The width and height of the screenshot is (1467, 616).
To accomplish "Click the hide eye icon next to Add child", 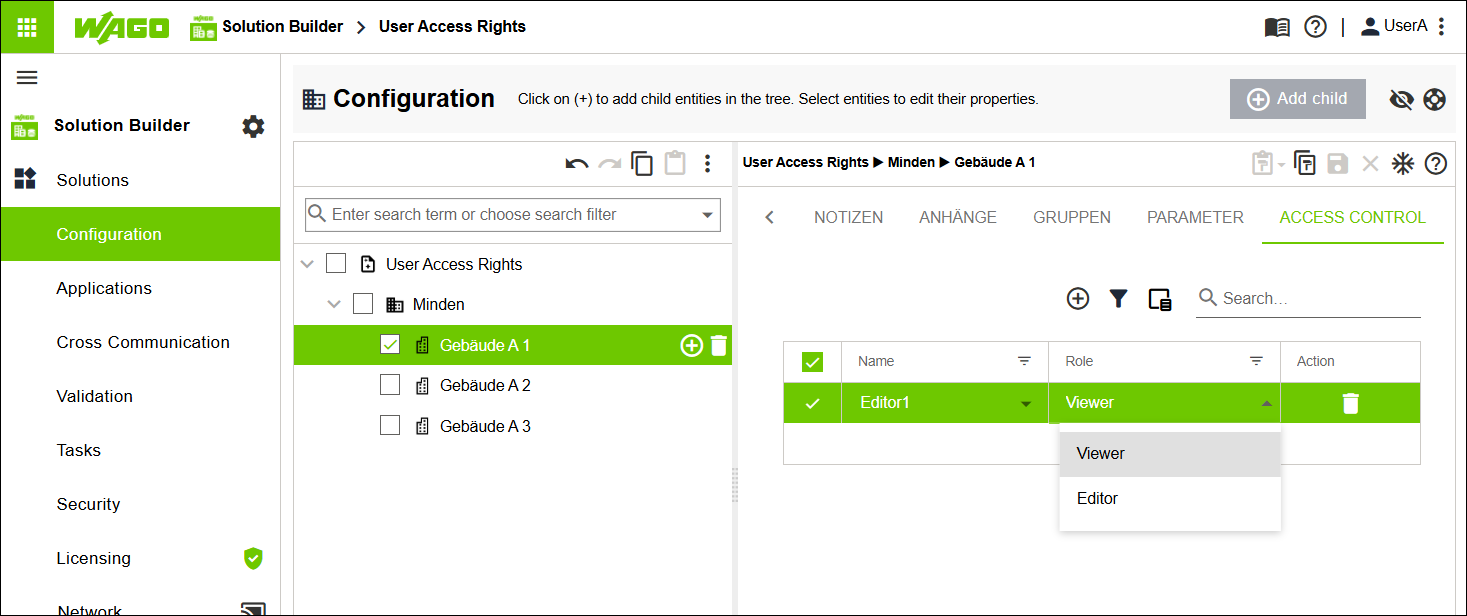I will [1401, 99].
